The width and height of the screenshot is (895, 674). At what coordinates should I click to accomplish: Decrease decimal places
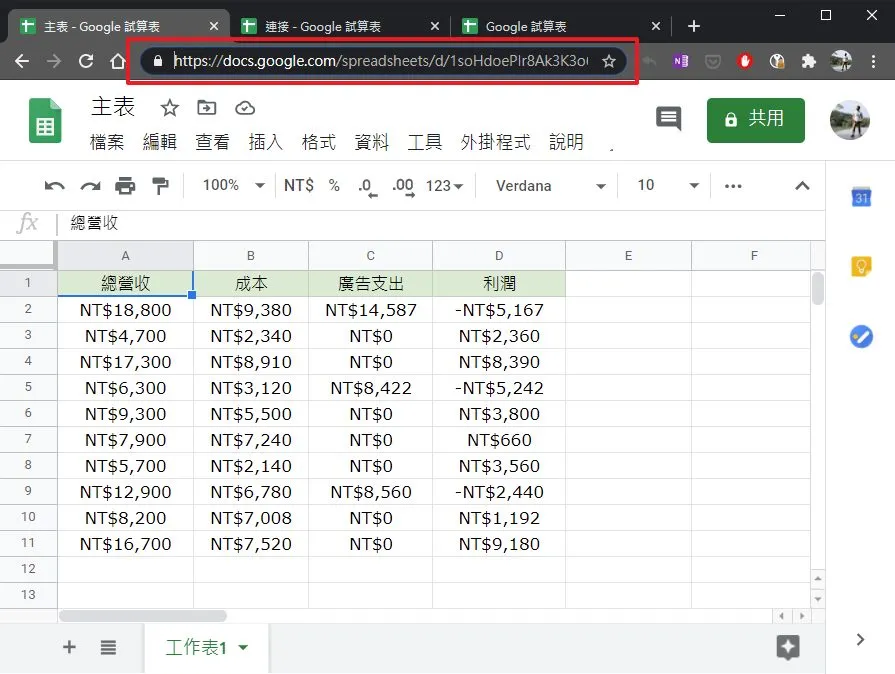coord(368,186)
